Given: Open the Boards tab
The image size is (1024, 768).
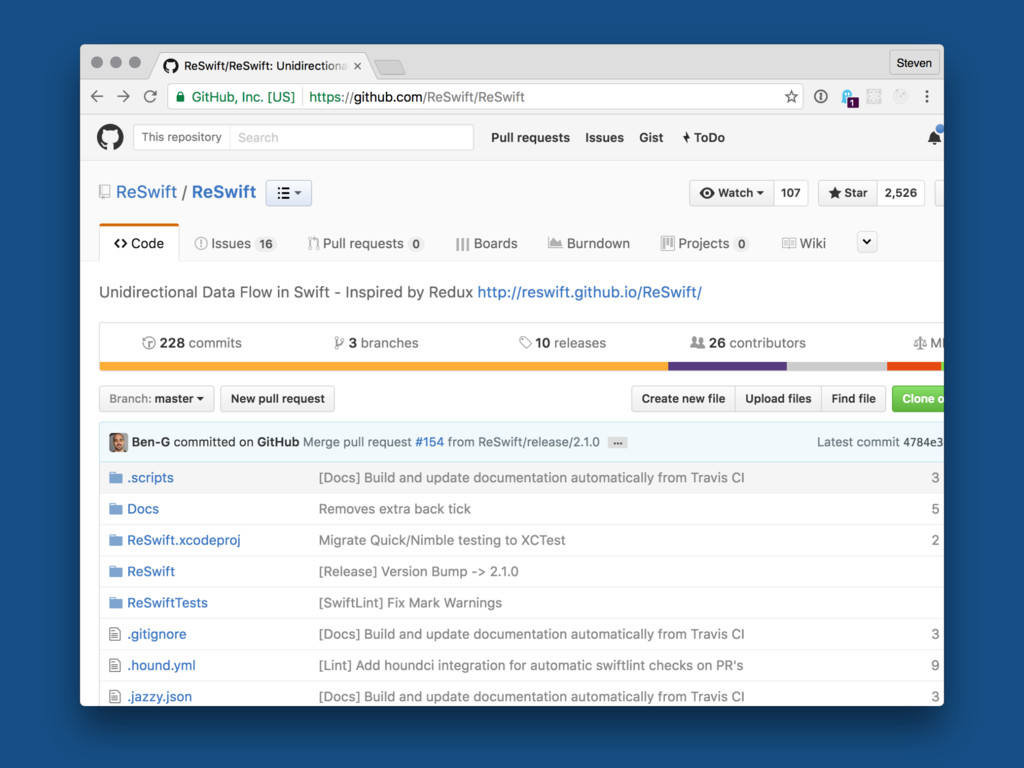Looking at the screenshot, I should tap(487, 244).
